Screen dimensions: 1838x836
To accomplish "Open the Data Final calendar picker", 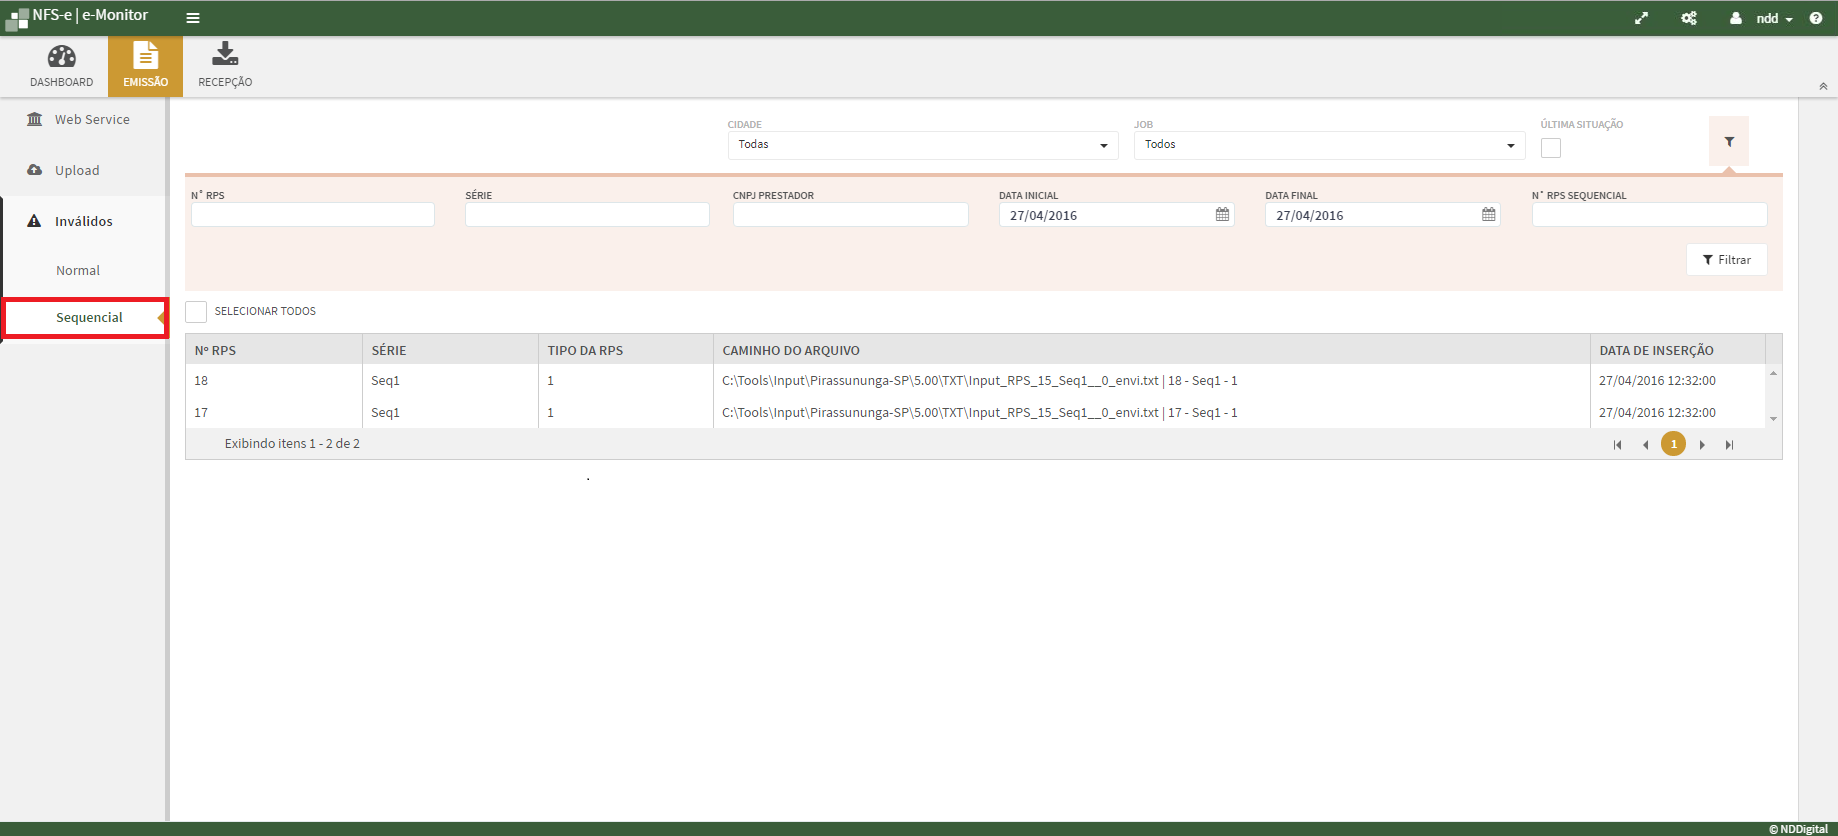I will coord(1488,215).
